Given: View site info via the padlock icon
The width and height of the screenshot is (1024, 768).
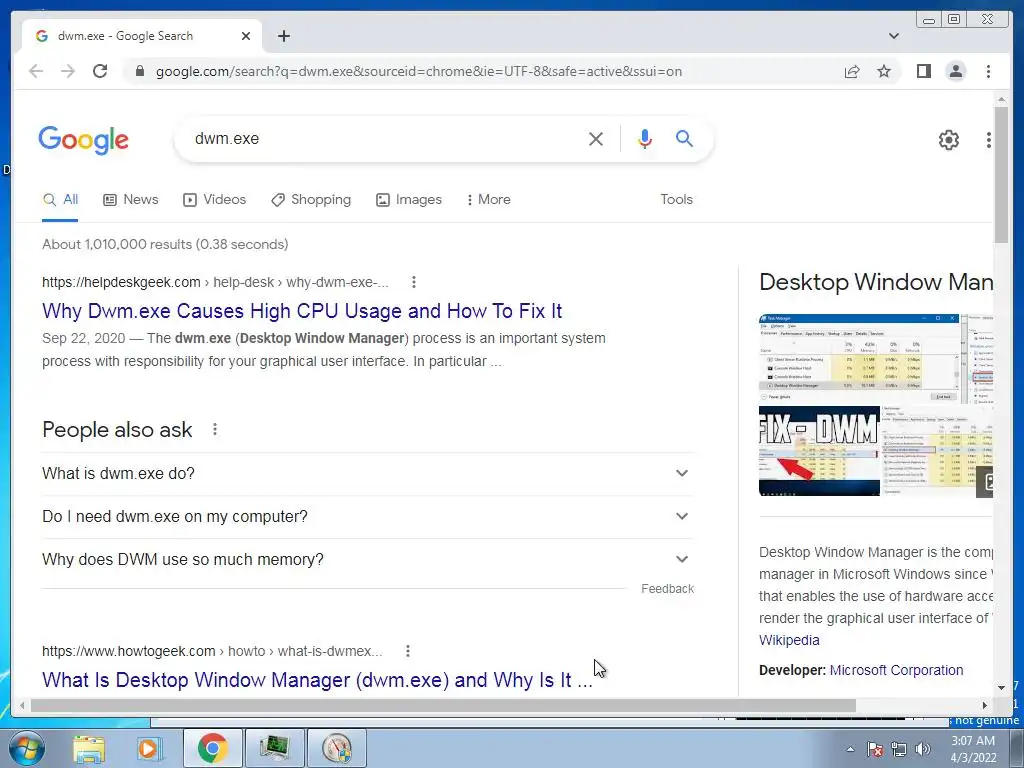Looking at the screenshot, I should point(139,71).
